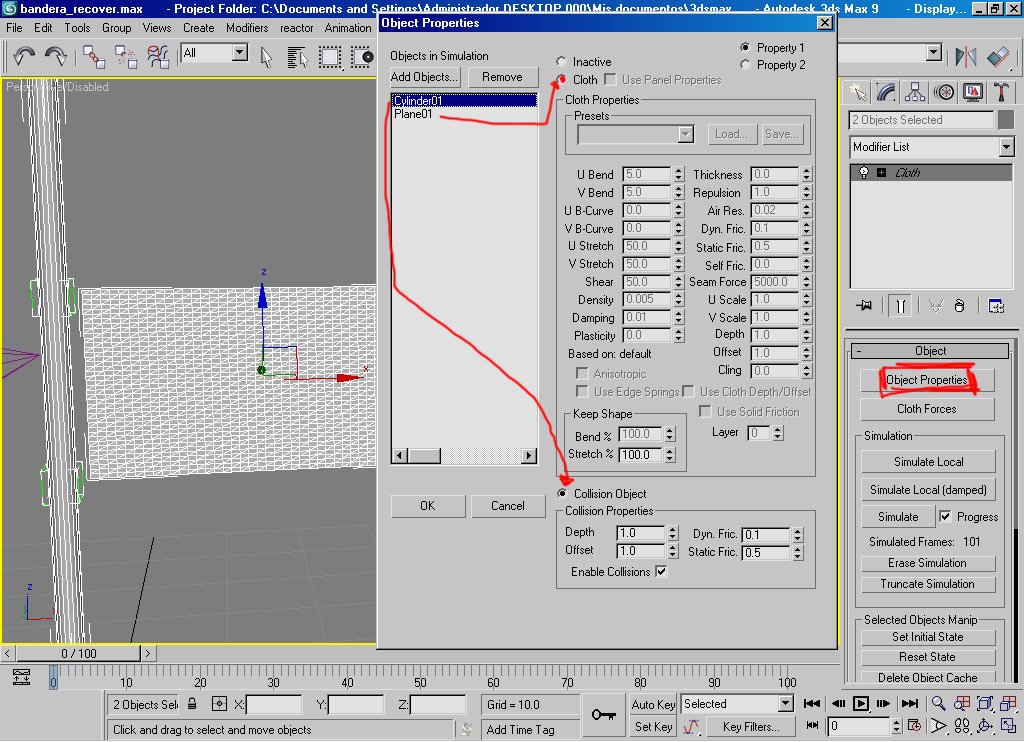Open the Time Configuration icon

pos(914,726)
